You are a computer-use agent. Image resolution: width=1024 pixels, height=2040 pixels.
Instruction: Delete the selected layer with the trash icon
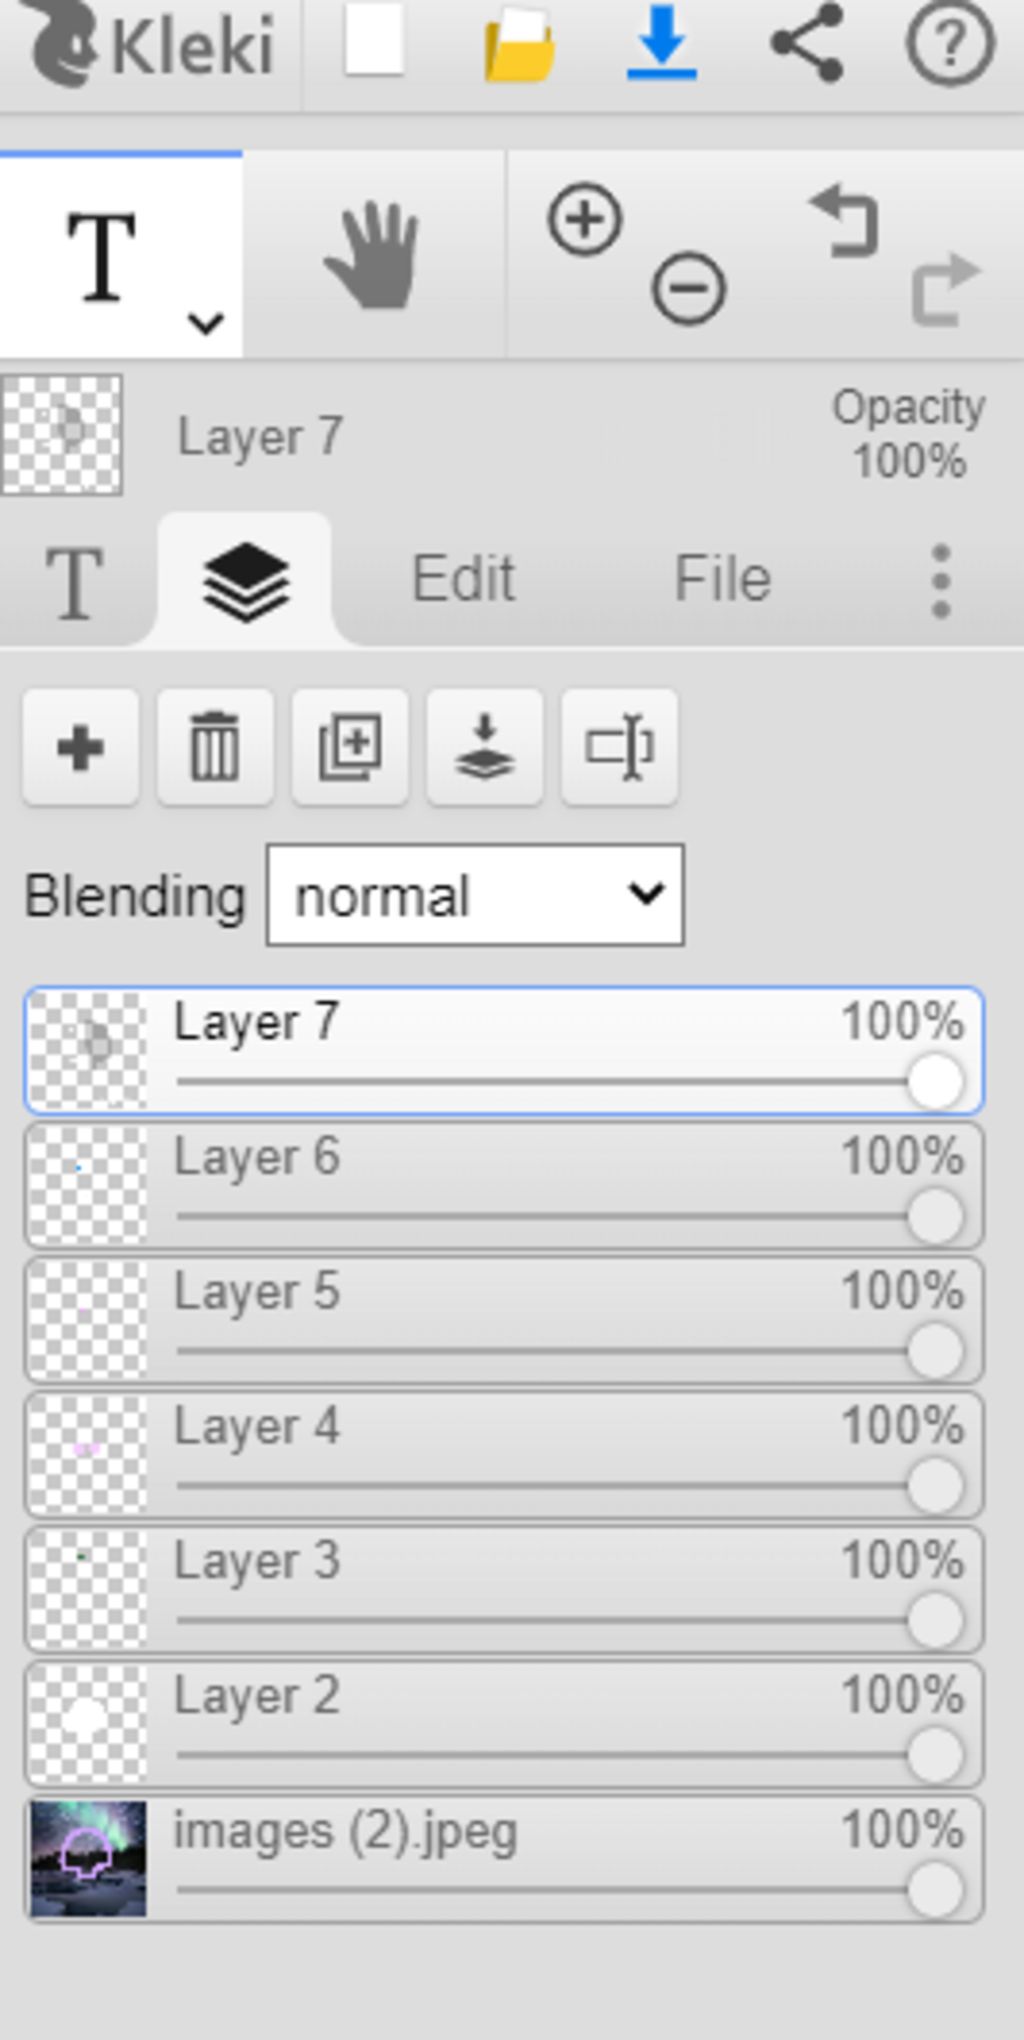(215, 747)
